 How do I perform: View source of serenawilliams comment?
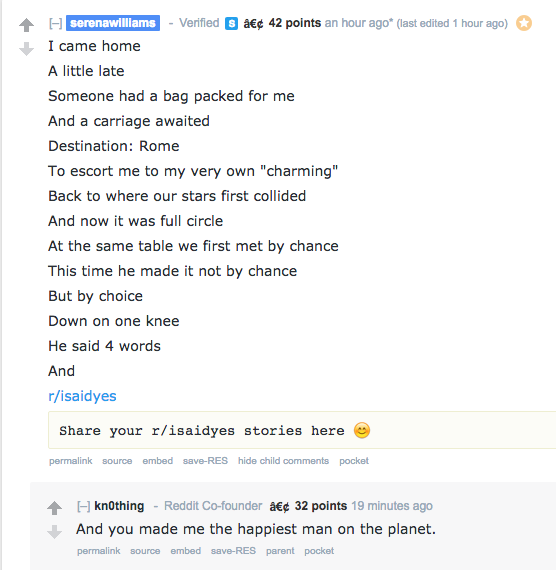point(117,461)
